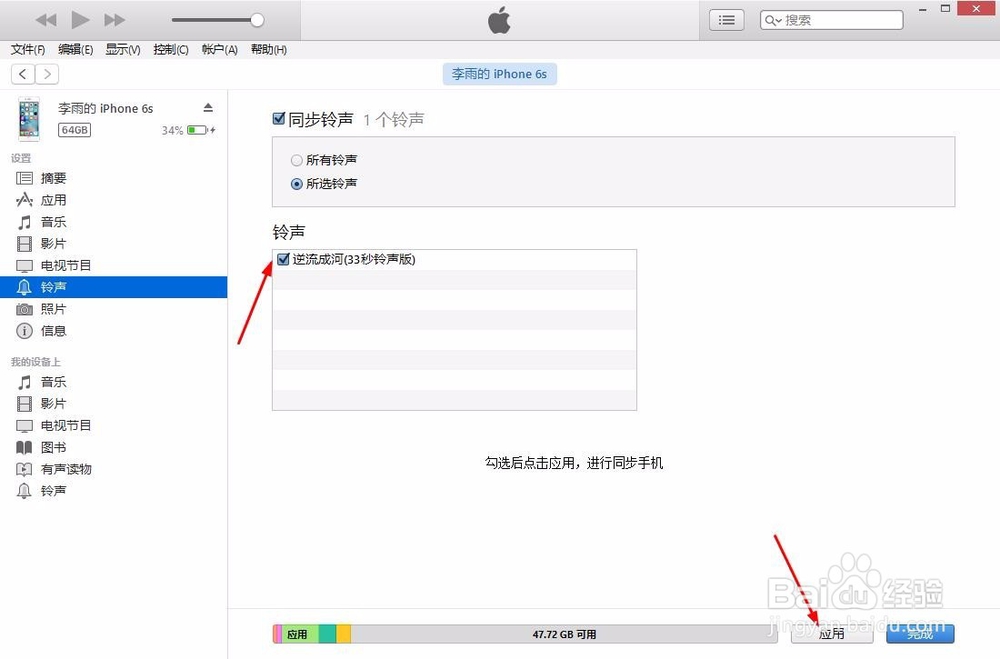Uncheck the 逆流成河 ringtone
The width and height of the screenshot is (1000, 659).
click(282, 258)
